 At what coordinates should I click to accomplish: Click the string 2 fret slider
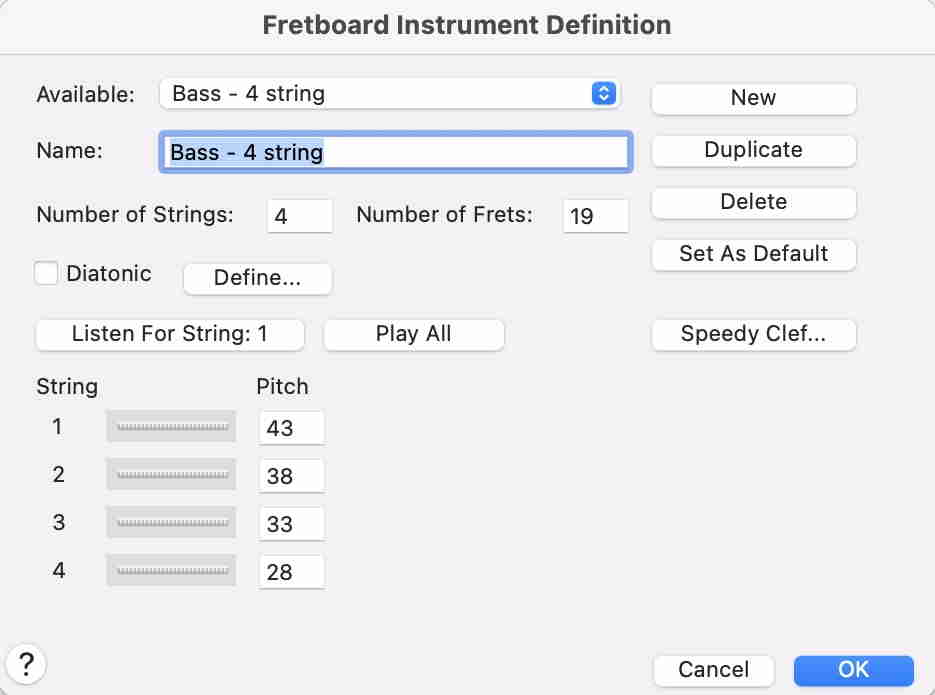171,474
